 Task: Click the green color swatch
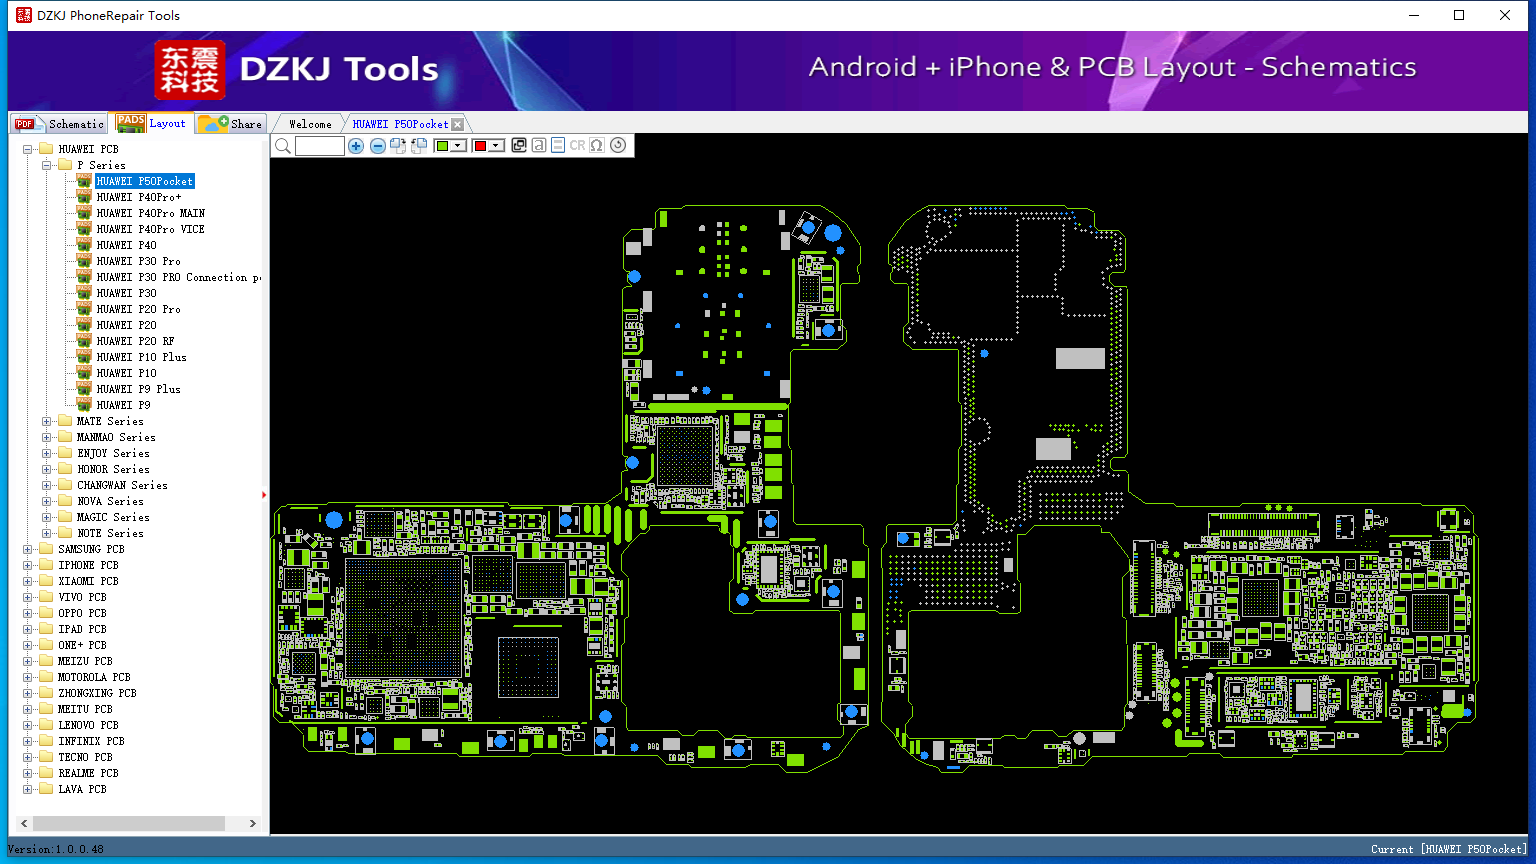coord(443,146)
